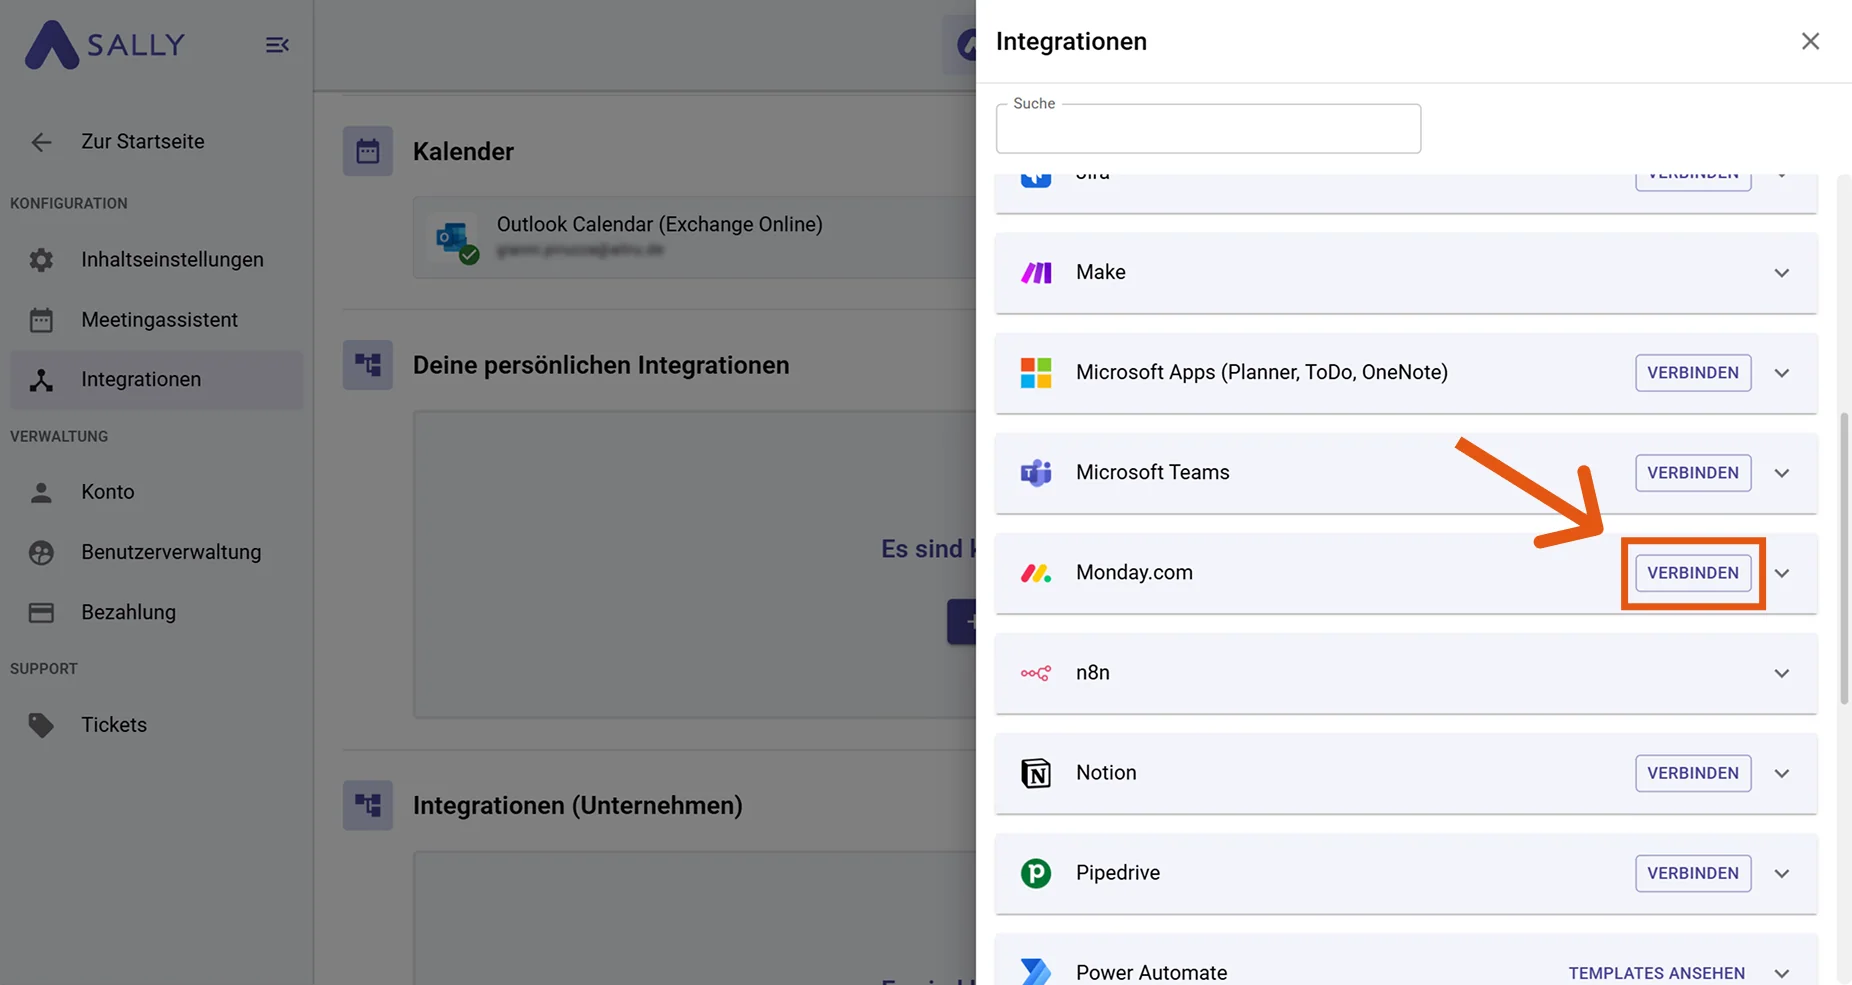Click the Power Automate logo icon
This screenshot has height=985, width=1852.
(1036, 972)
